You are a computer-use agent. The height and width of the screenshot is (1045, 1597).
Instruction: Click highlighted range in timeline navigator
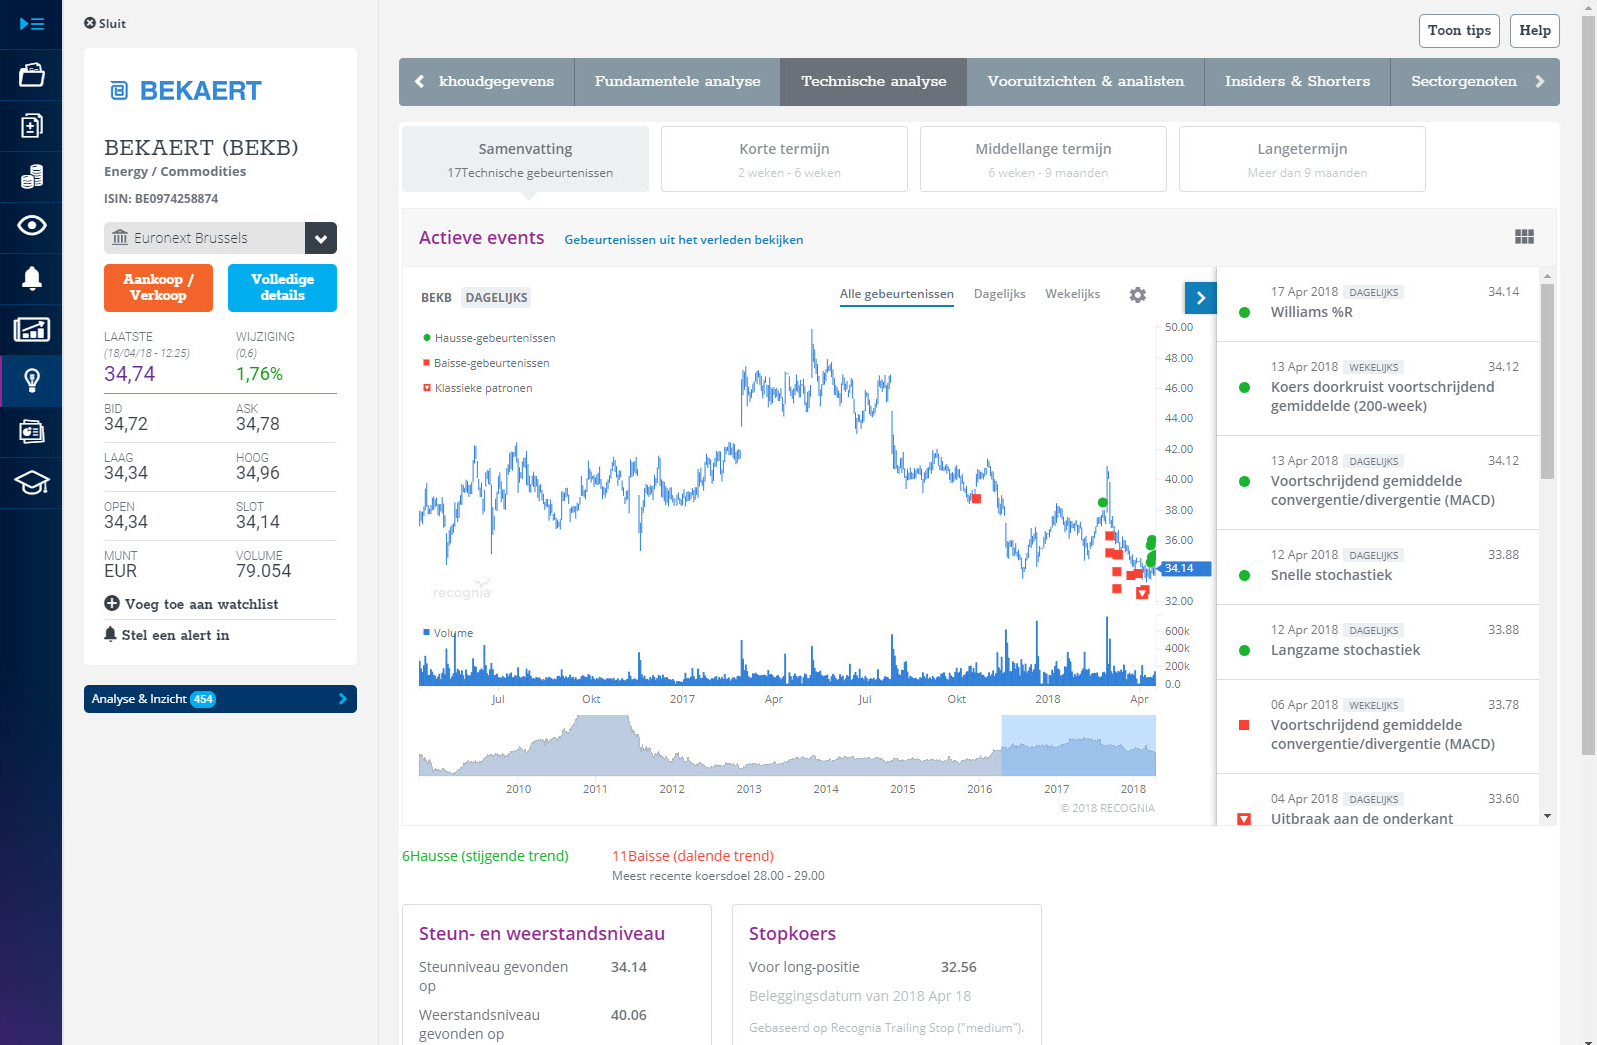point(1078,745)
